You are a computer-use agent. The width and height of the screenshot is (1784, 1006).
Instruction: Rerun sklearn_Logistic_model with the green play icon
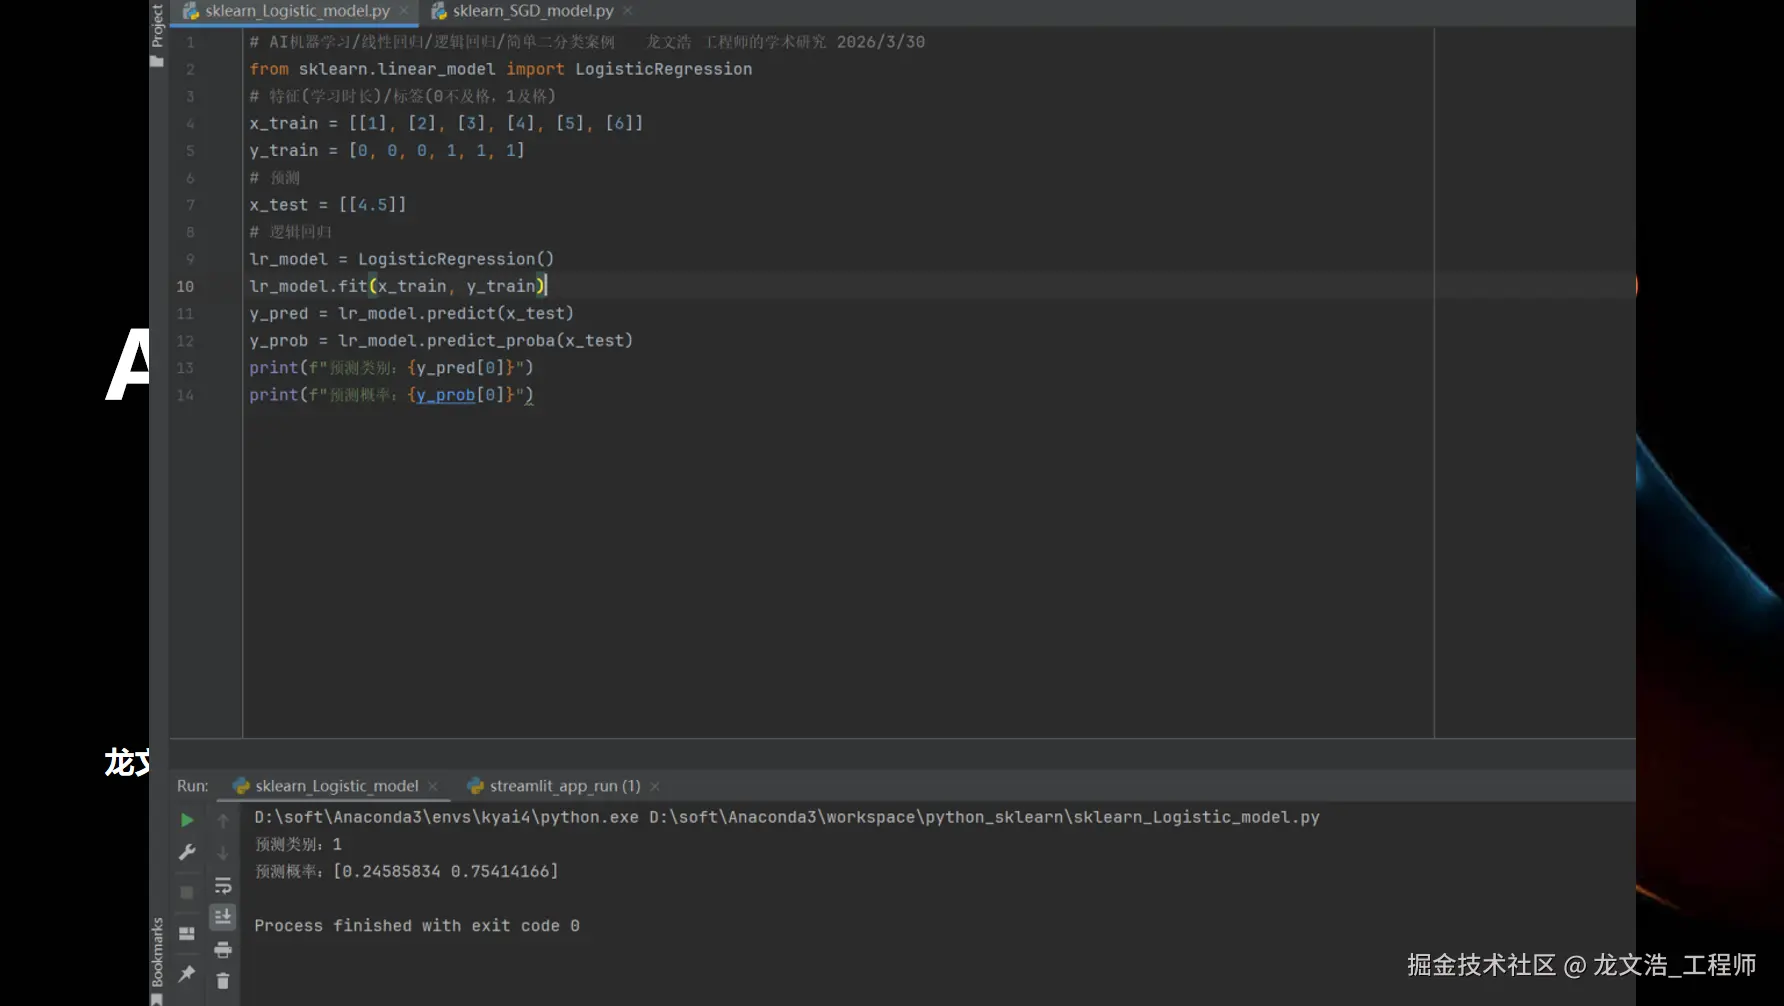(187, 820)
